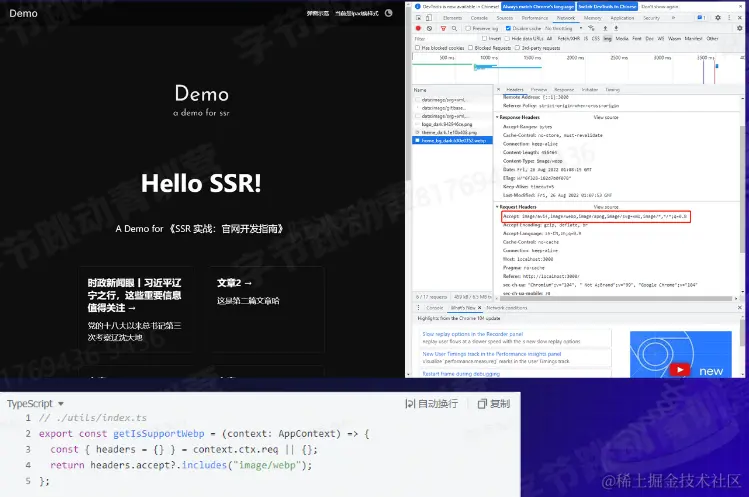This screenshot has height=497, width=749.
Task: Open Network conditions drawer tab
Action: 507,308
